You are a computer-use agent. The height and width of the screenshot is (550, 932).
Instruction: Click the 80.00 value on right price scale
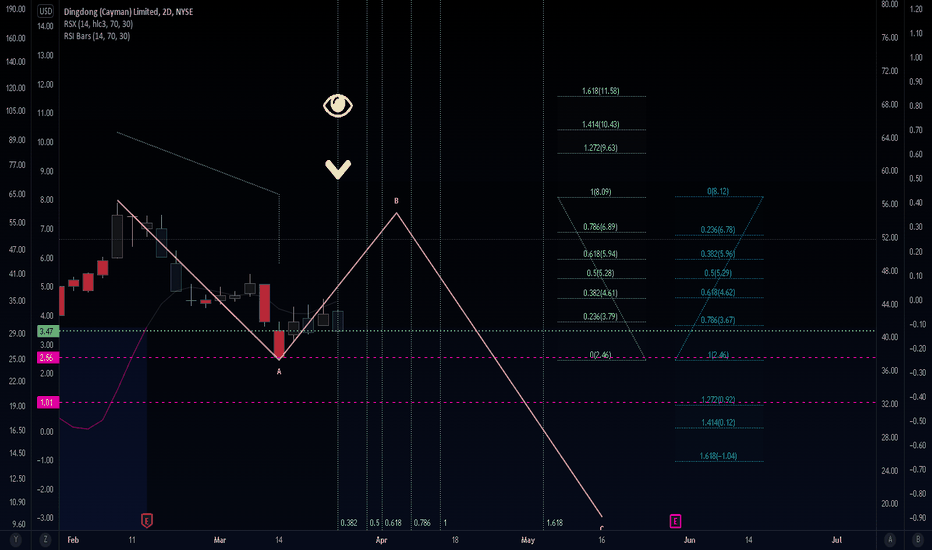(x=890, y=4)
